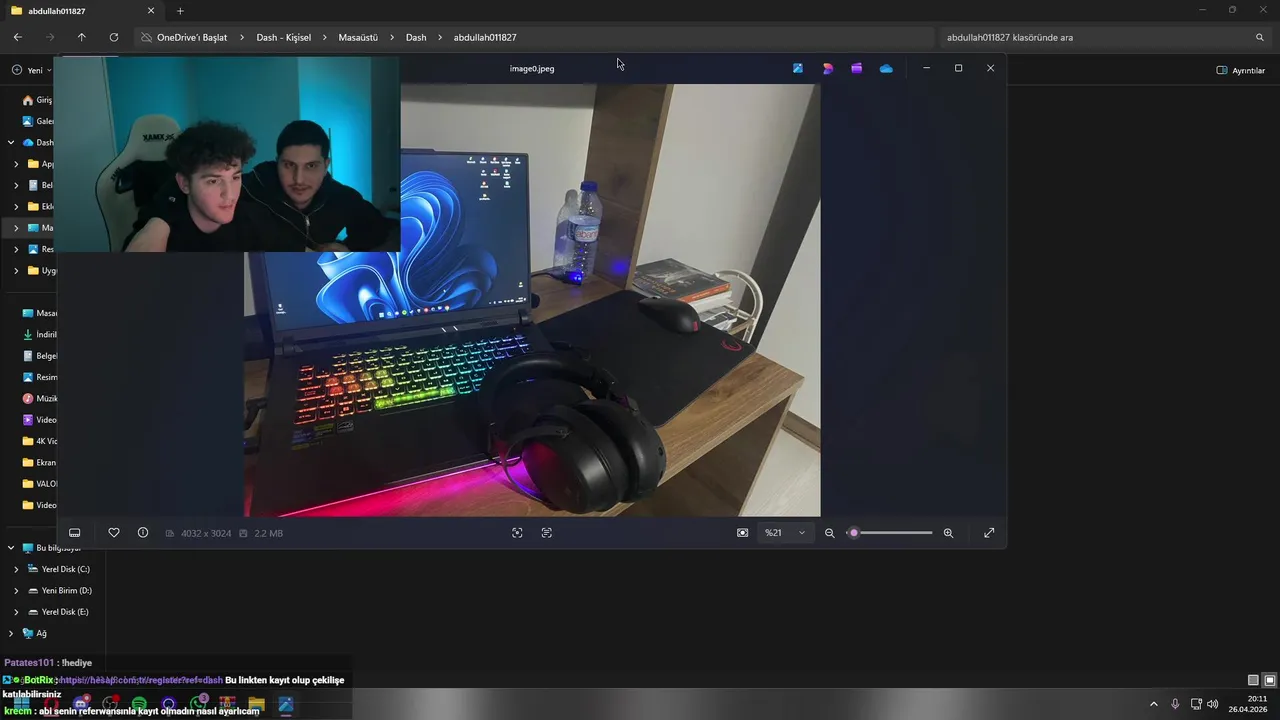Open the volume speaker tray icon
Screen dimensions: 1280x720
[1213, 704]
